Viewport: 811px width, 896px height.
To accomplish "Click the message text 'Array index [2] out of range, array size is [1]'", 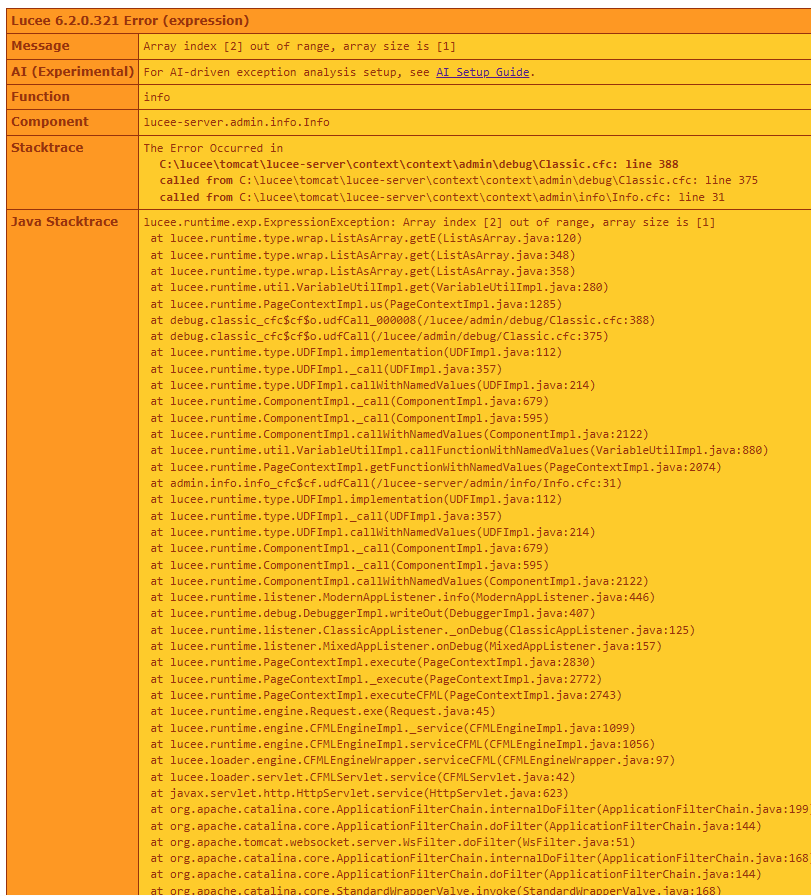I will click(299, 46).
